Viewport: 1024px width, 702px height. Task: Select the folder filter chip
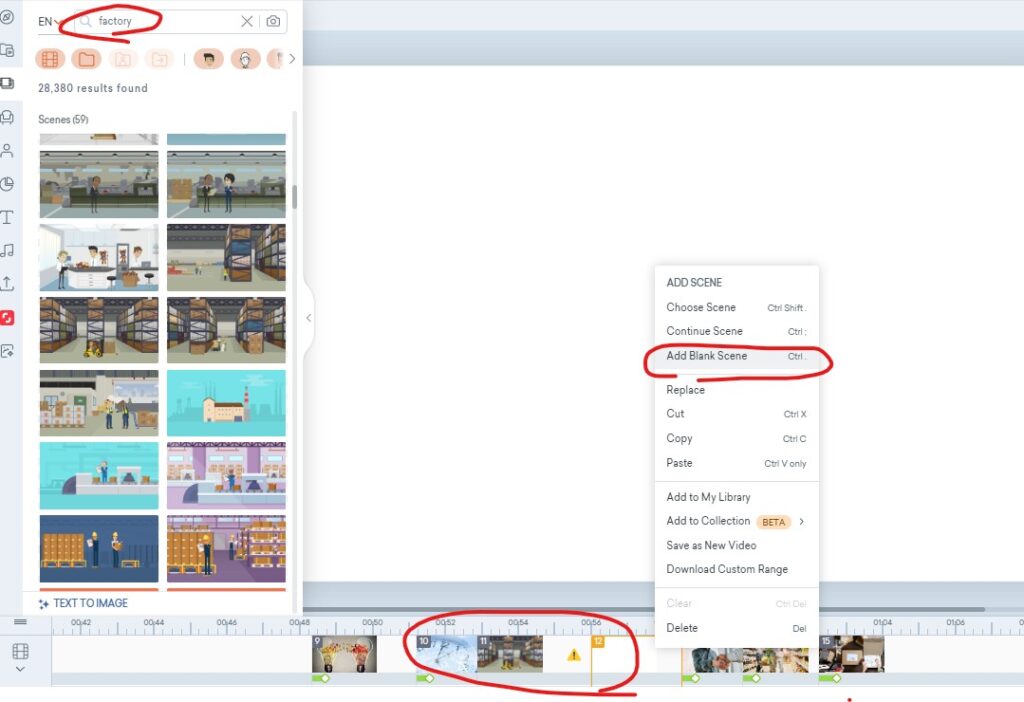point(86,59)
